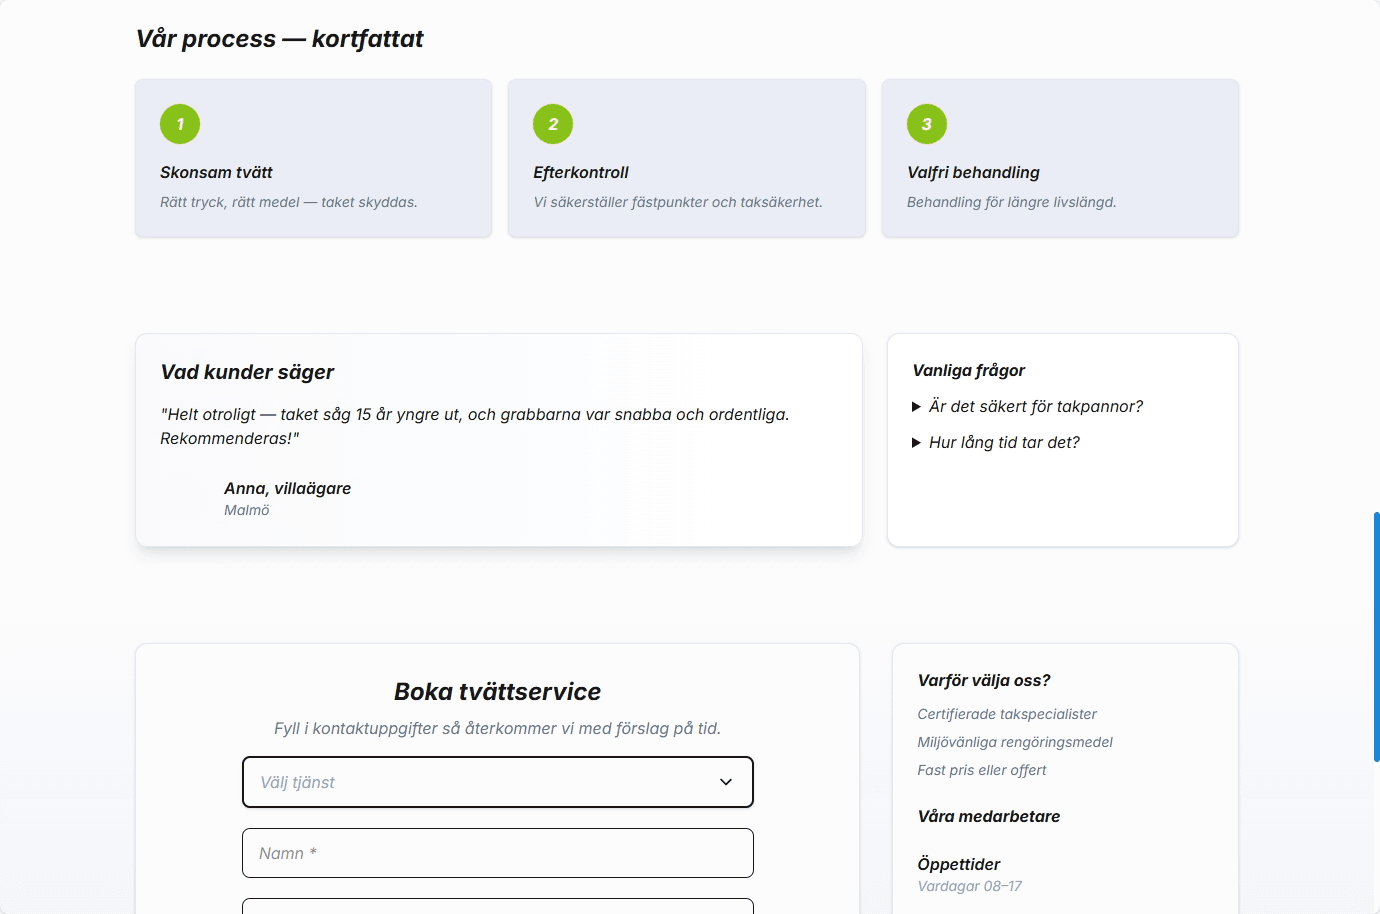The image size is (1380, 914).
Task: Click the Namn input field
Action: click(x=498, y=853)
